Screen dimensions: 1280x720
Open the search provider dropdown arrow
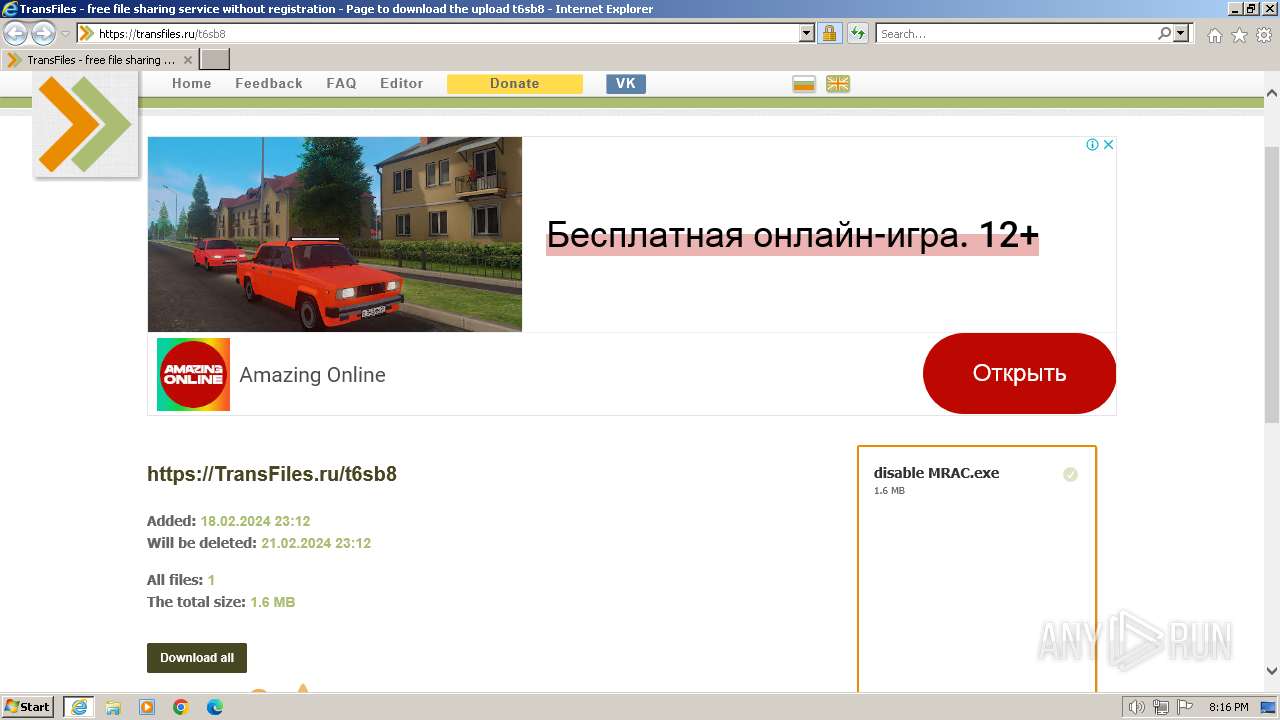[1182, 34]
